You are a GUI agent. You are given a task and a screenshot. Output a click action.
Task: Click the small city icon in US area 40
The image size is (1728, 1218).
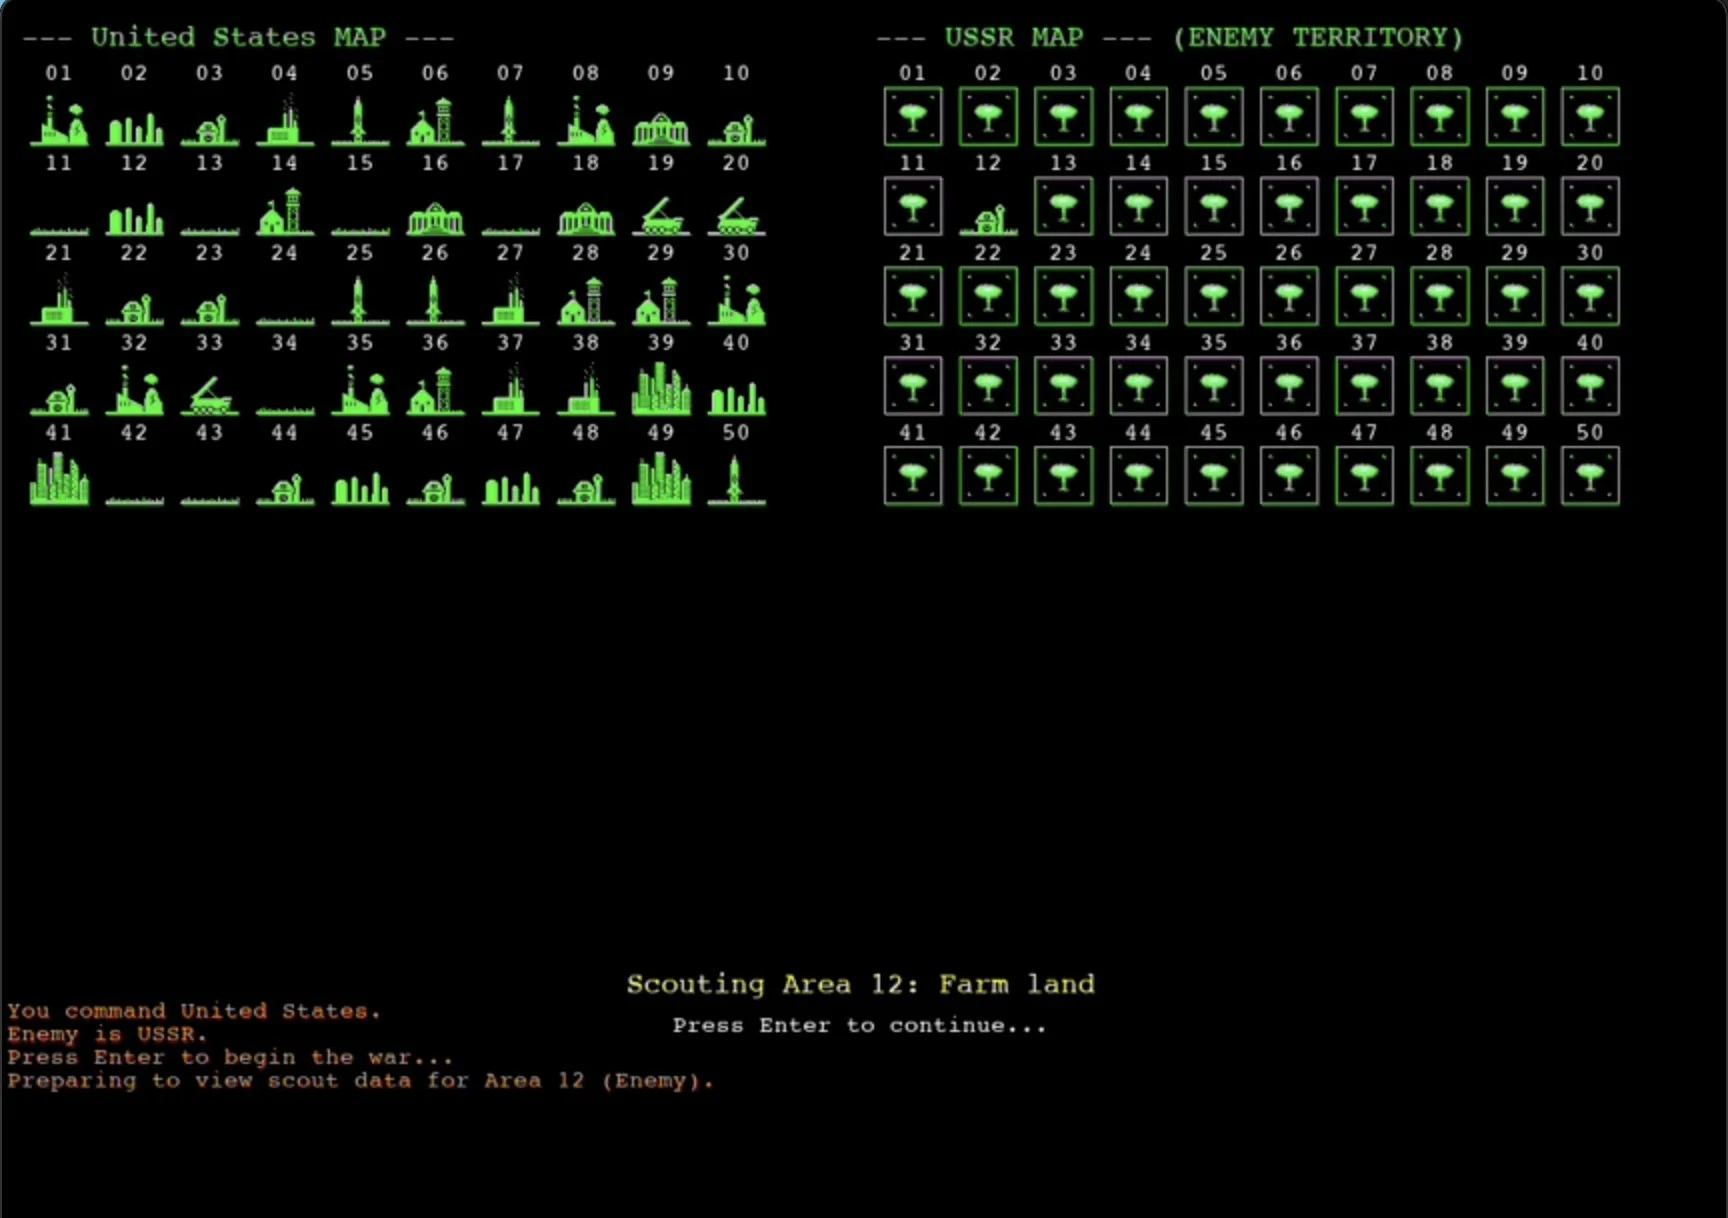[737, 398]
